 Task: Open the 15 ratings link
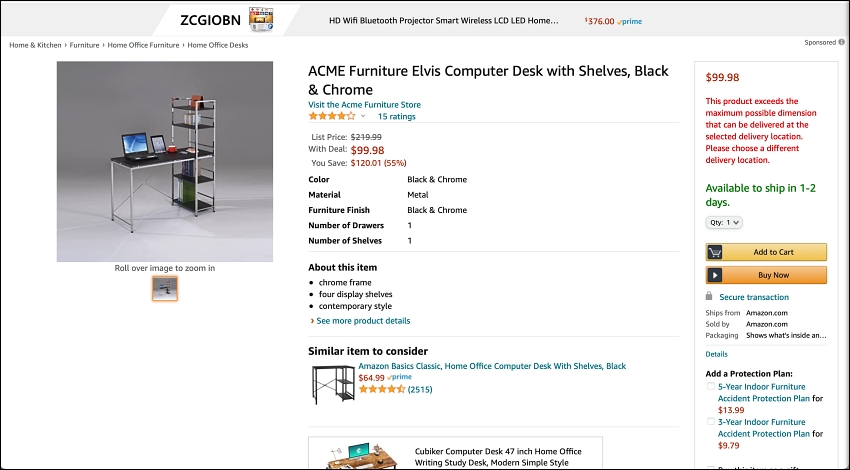[396, 117]
